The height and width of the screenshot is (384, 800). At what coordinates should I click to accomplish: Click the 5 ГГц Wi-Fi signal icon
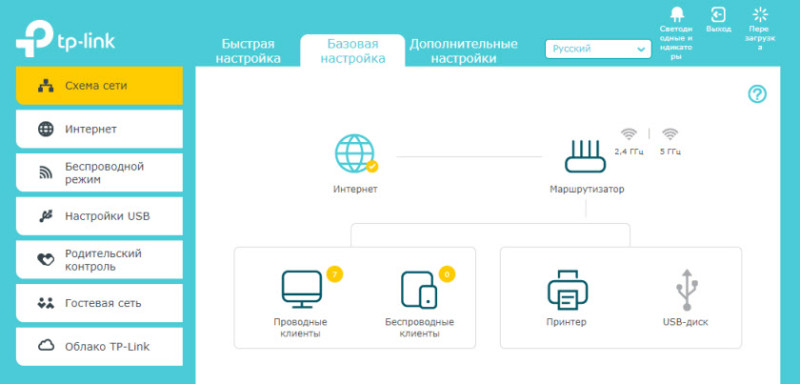point(670,134)
